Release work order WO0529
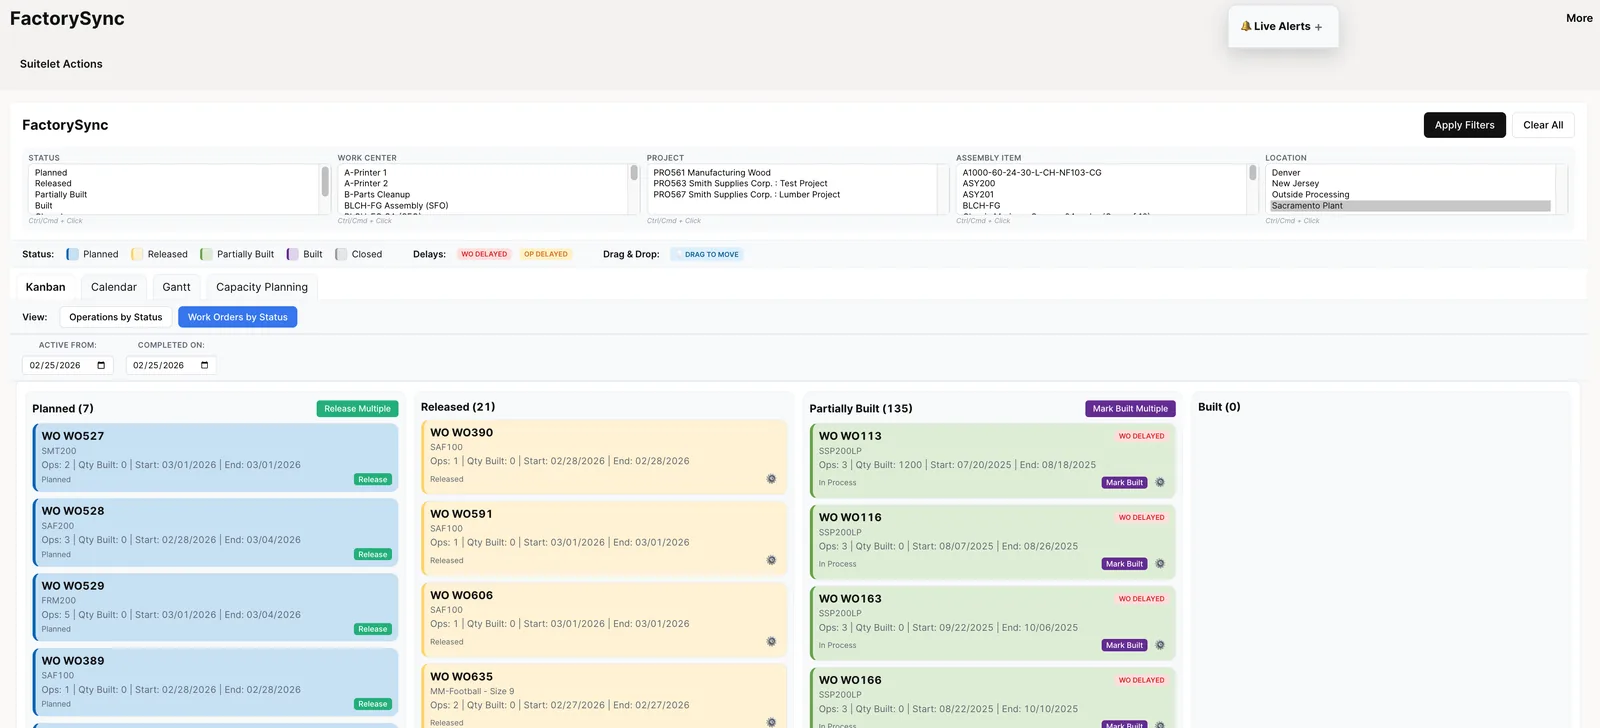Screen dimensions: 1600x728 click(x=373, y=629)
